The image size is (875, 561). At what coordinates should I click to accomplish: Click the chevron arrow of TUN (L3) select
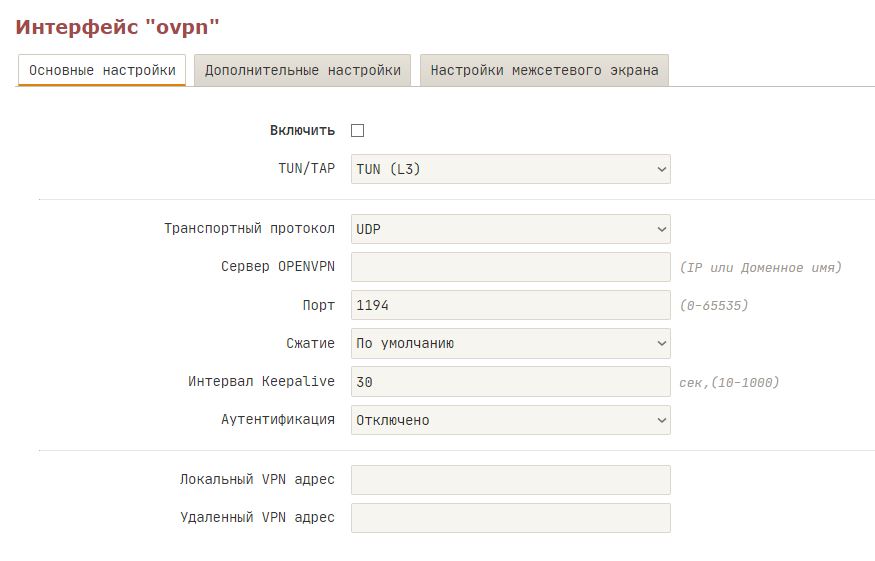pos(661,169)
